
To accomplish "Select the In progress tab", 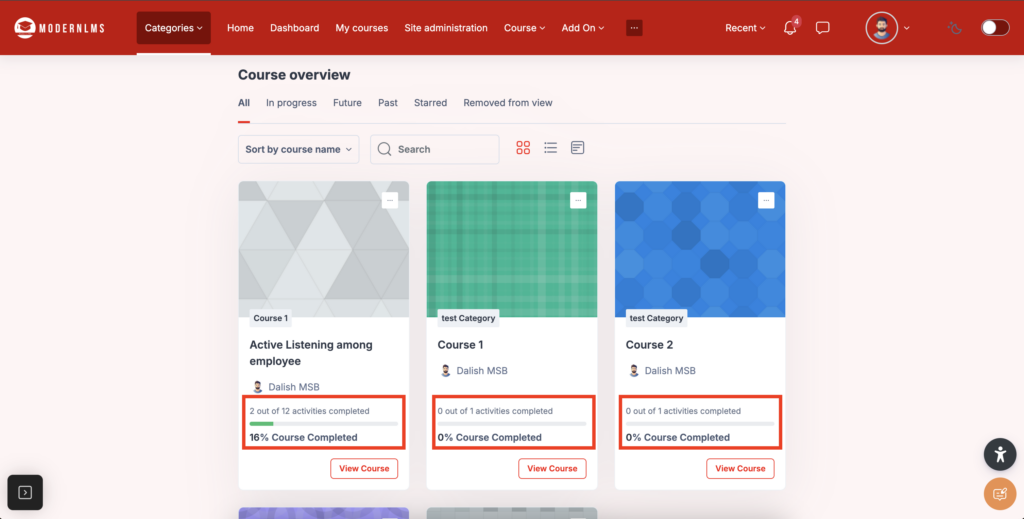I will (x=291, y=103).
